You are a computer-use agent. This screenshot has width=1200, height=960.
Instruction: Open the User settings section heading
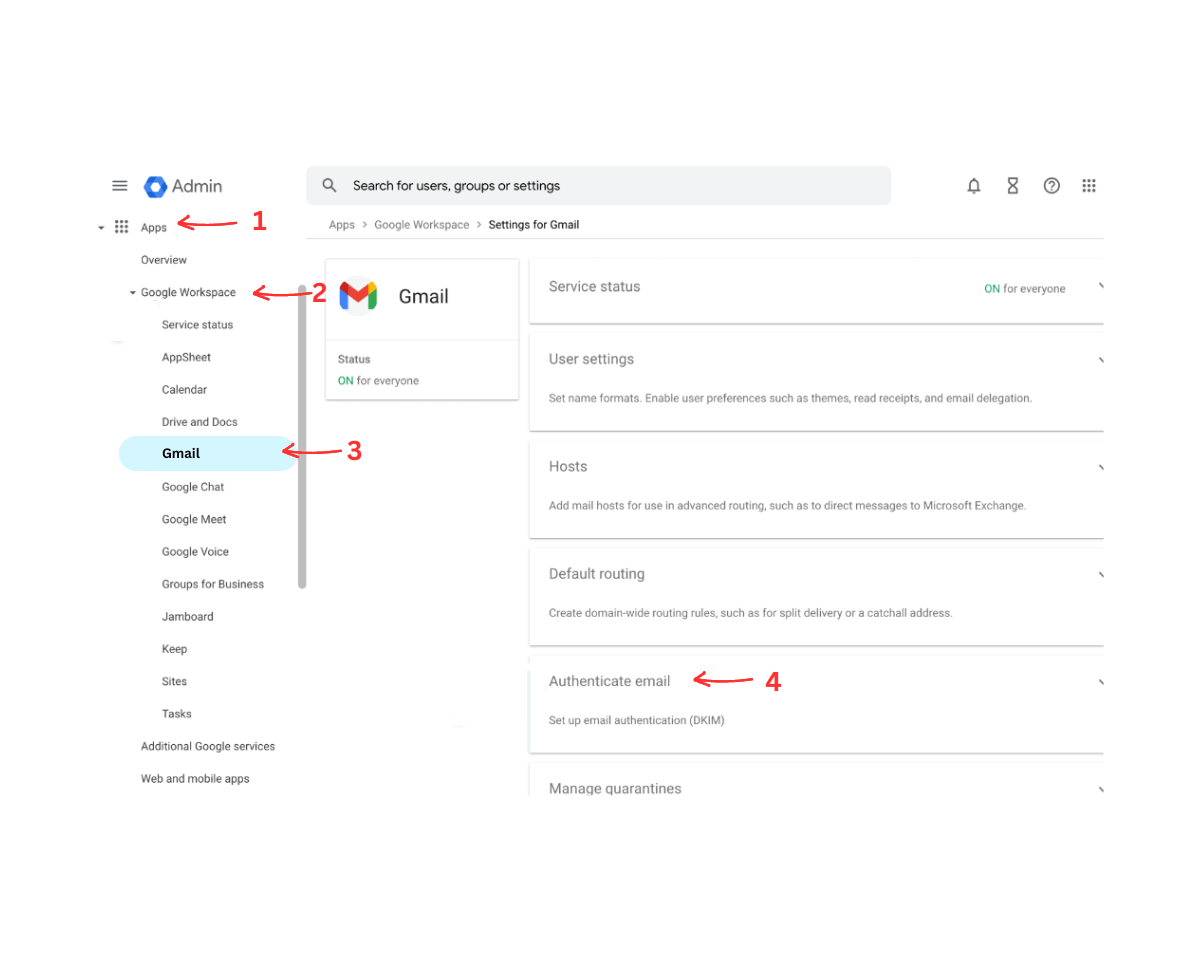point(591,359)
